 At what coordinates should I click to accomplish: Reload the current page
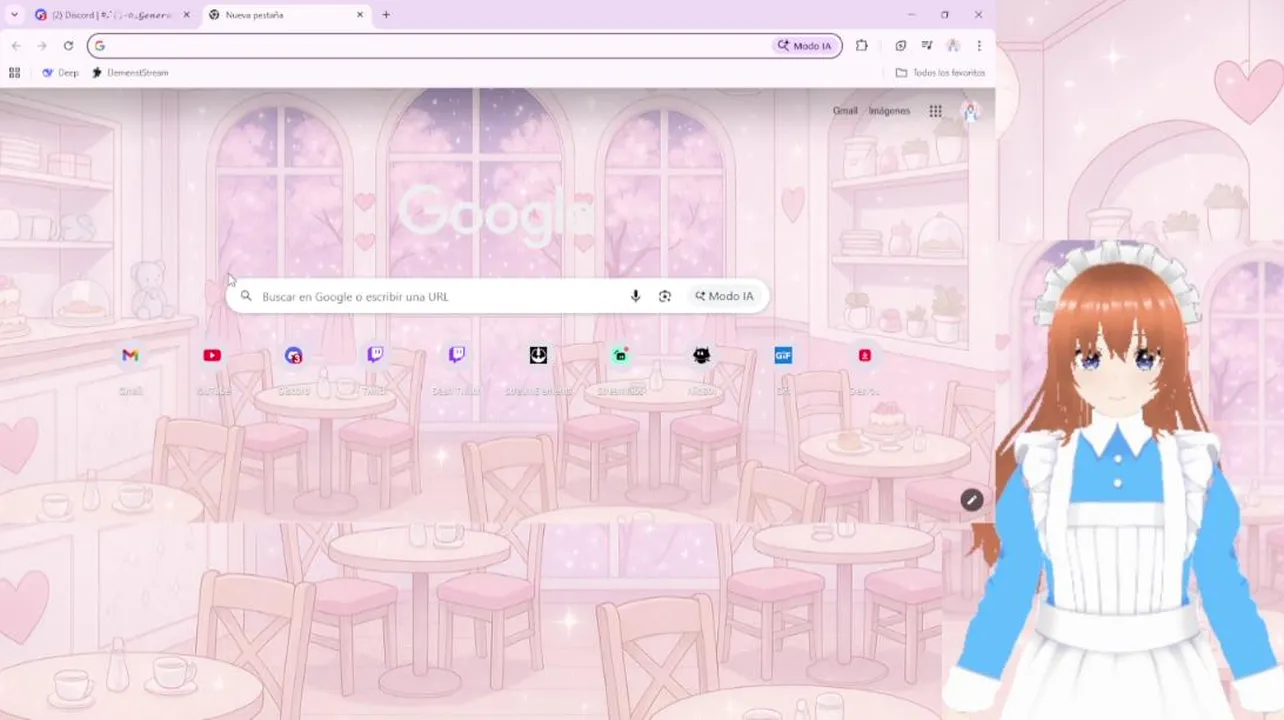point(68,45)
